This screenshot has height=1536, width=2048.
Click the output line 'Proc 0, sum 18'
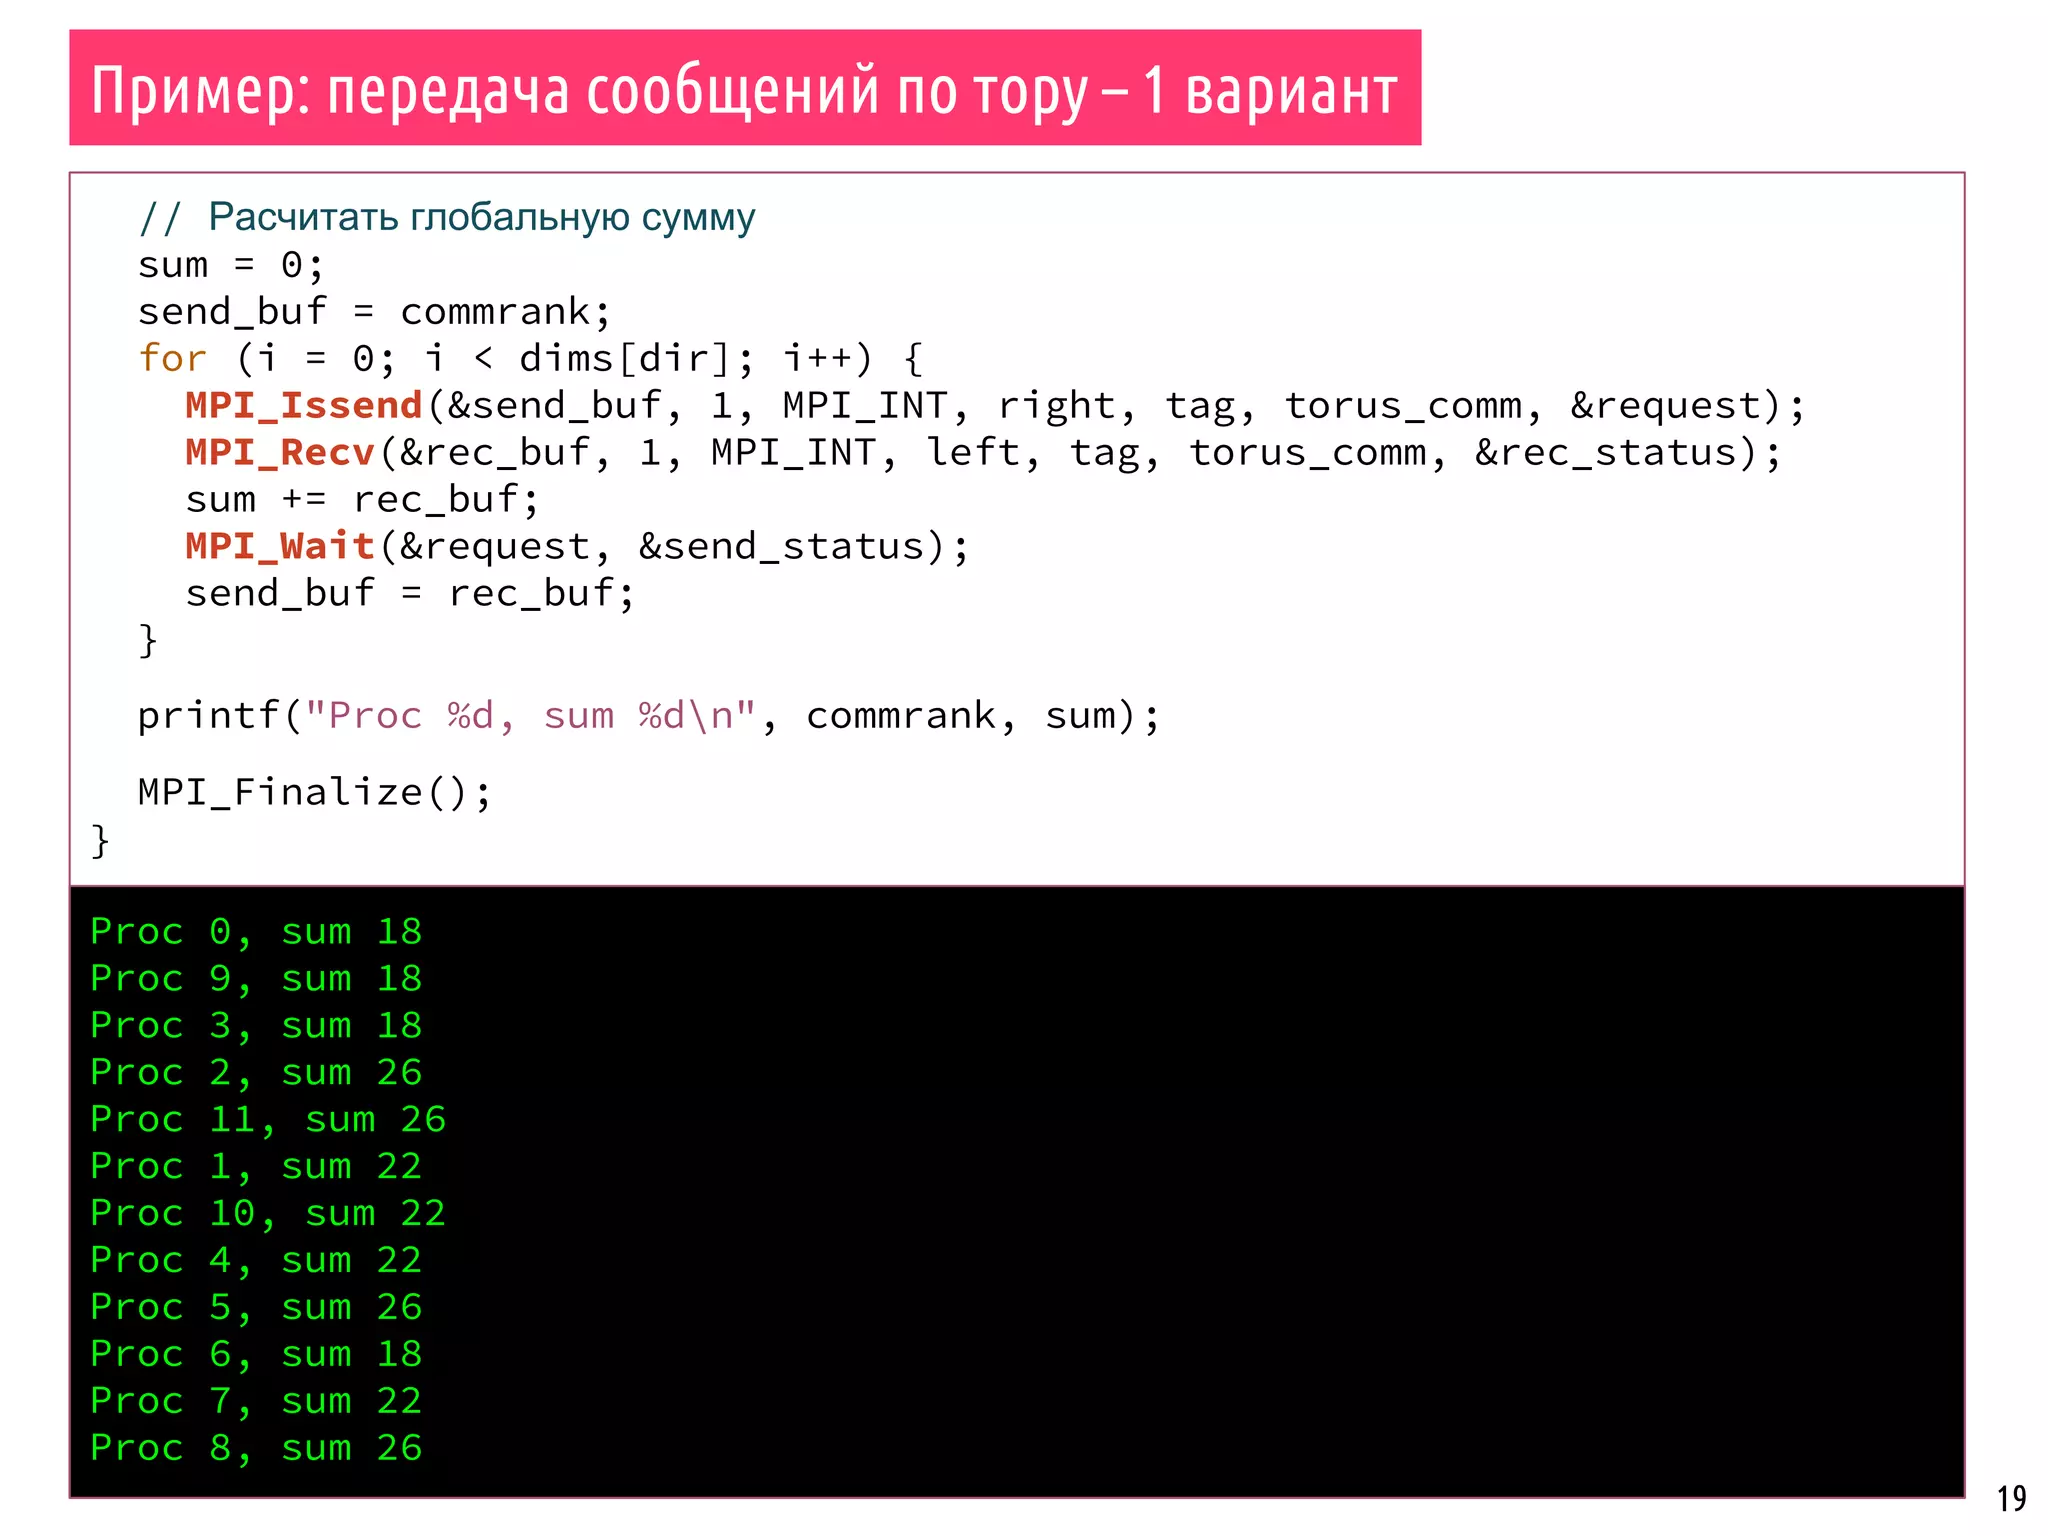256,932
